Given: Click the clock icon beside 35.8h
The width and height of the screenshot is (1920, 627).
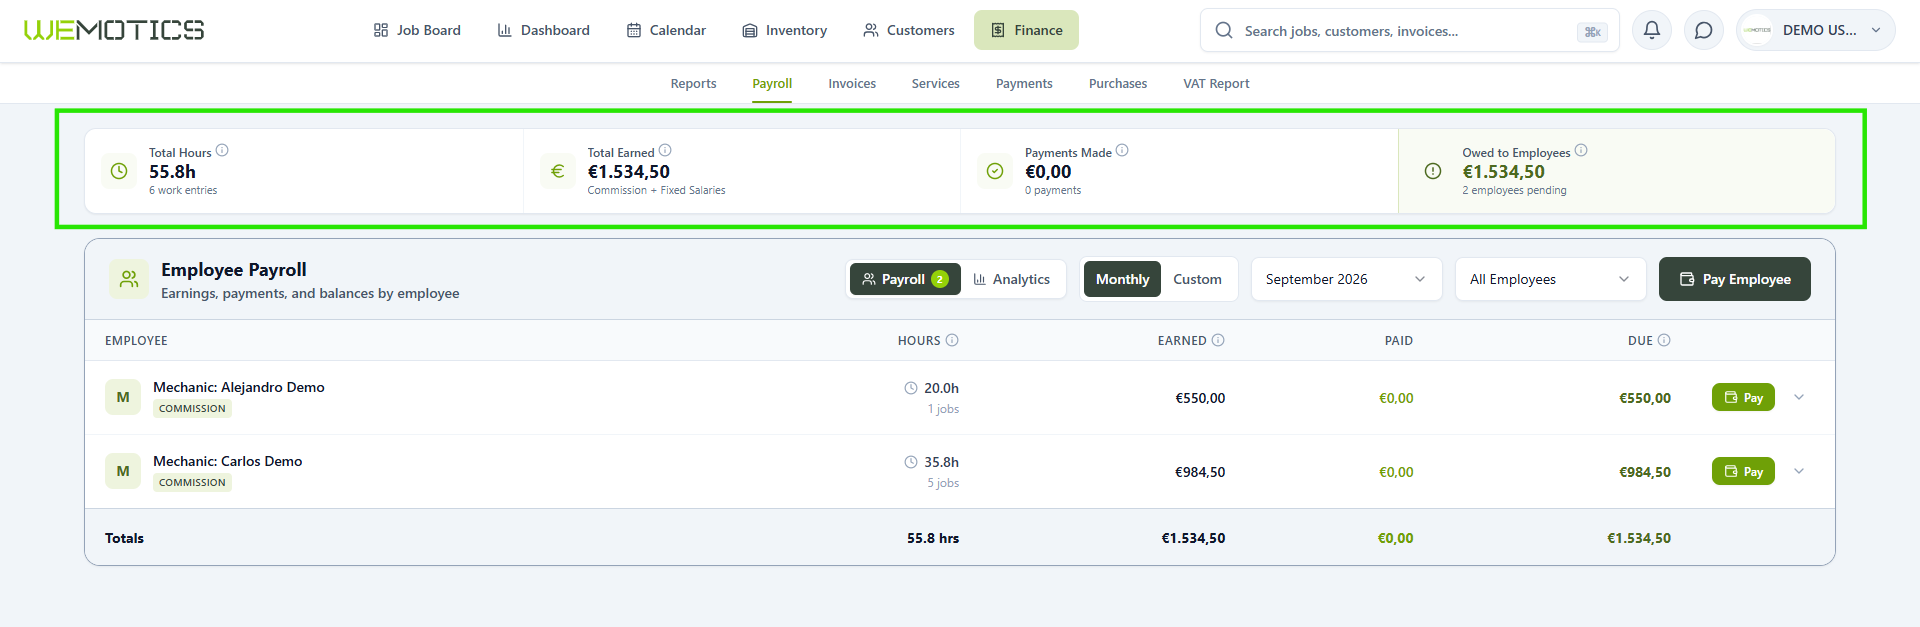Looking at the screenshot, I should pyautogui.click(x=911, y=462).
